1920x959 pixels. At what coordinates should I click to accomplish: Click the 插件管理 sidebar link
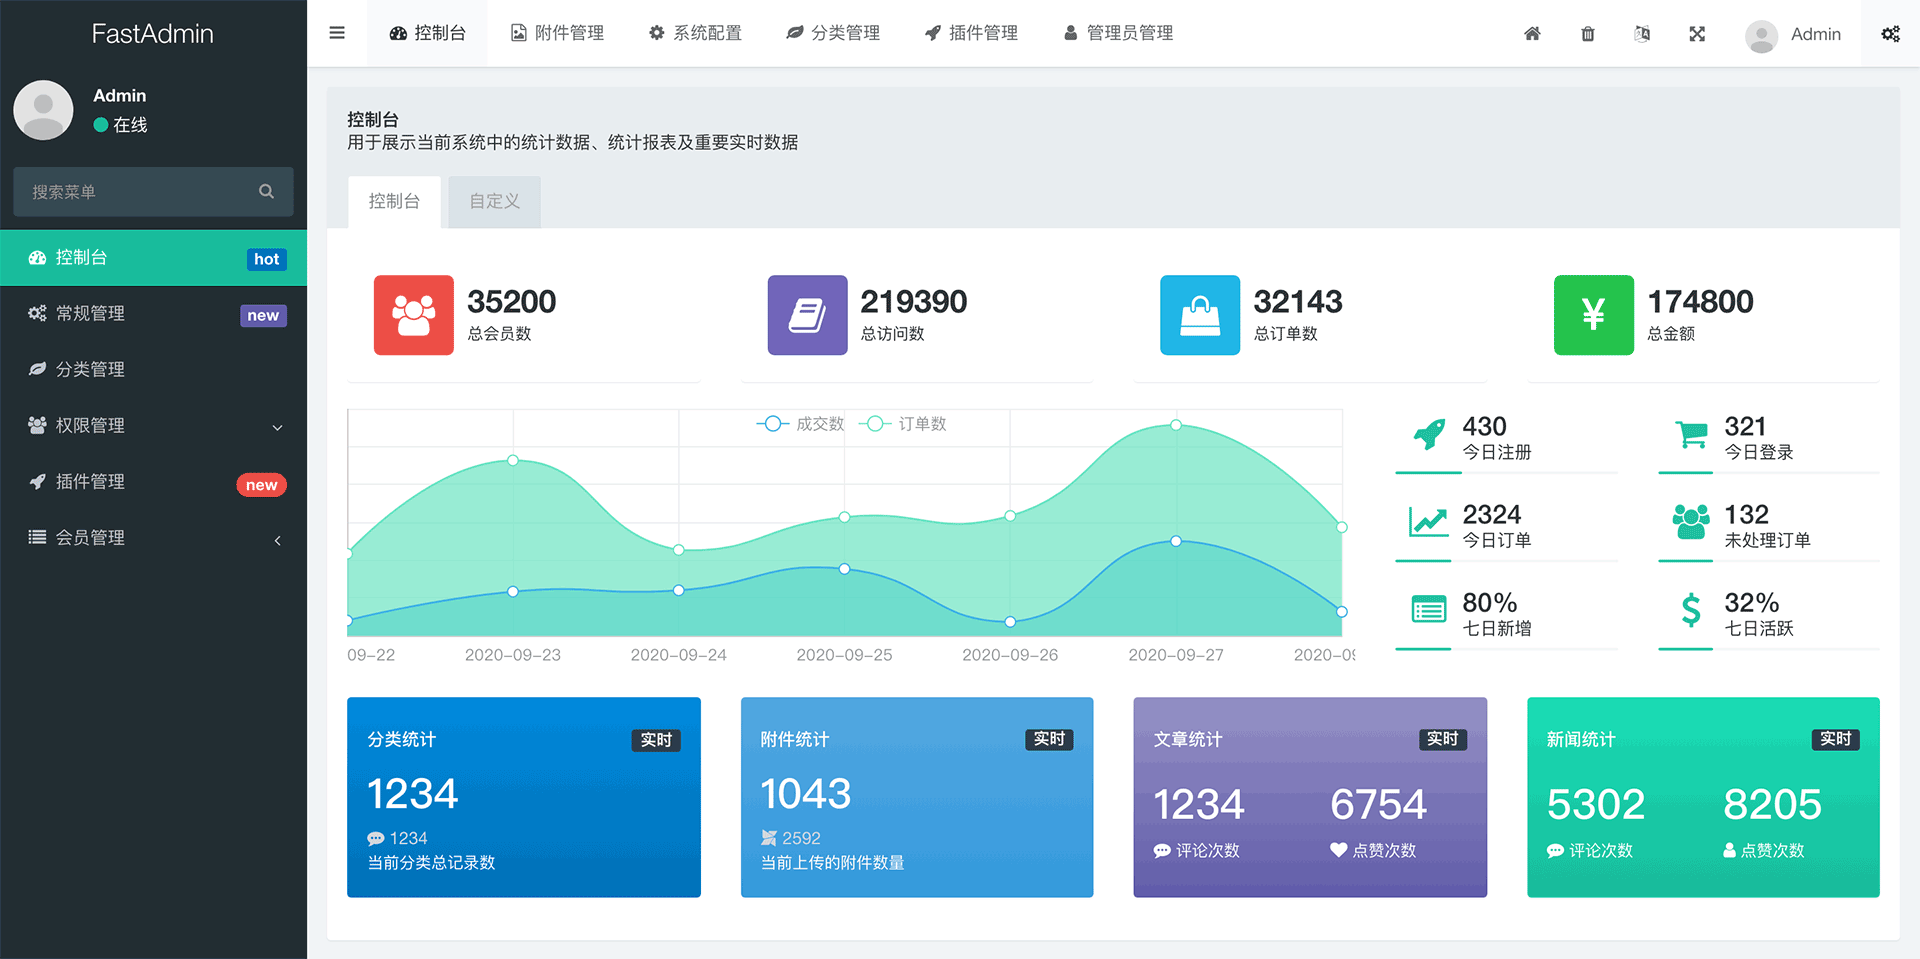point(153,482)
